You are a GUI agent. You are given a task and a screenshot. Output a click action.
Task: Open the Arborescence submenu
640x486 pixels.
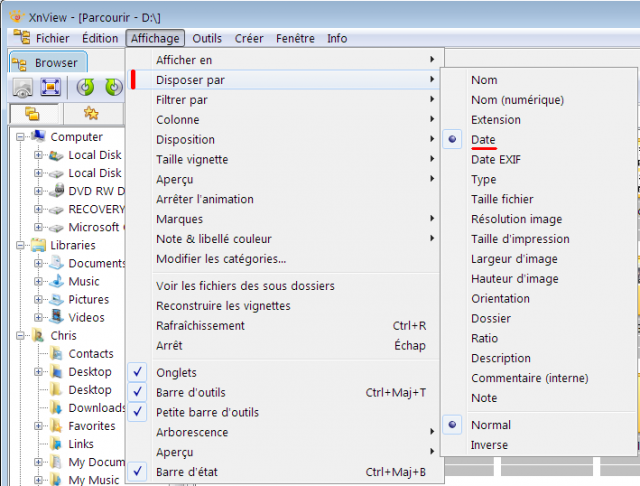click(284, 432)
